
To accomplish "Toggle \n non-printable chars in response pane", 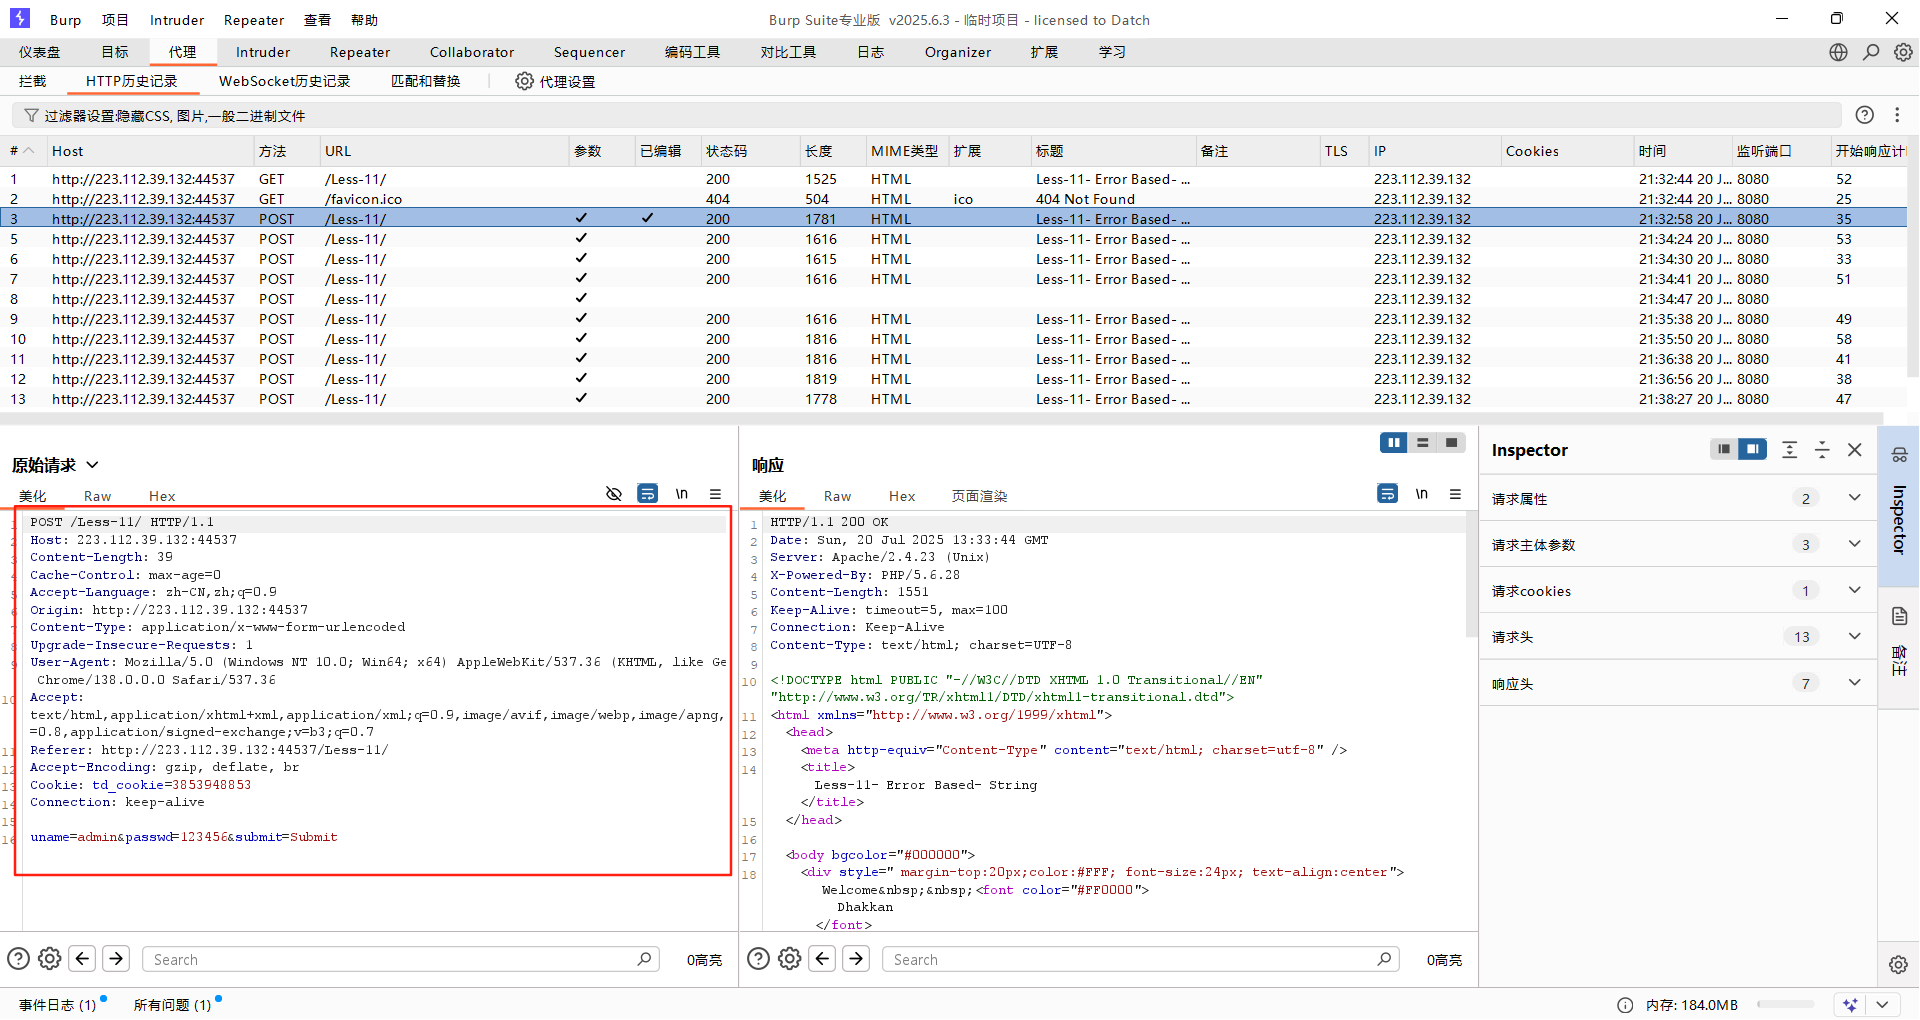I will point(1422,494).
